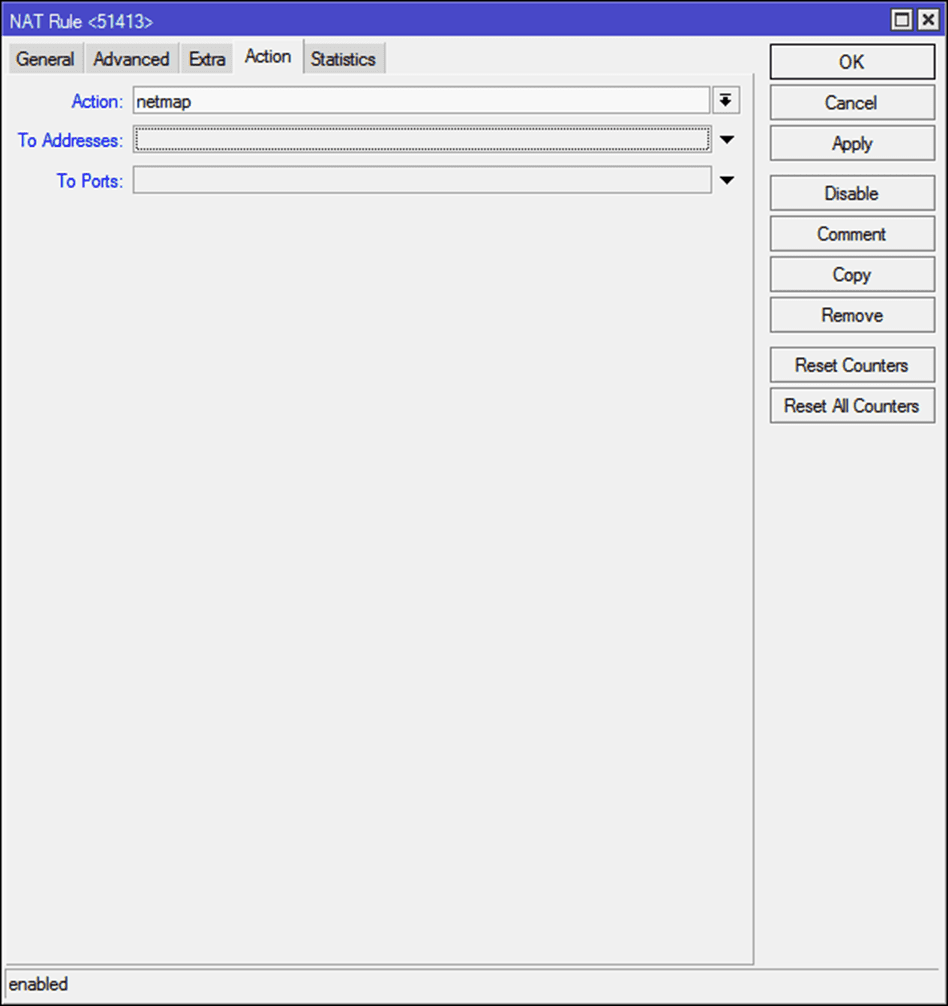
Task: Click into the To Ports field
Action: [422, 180]
